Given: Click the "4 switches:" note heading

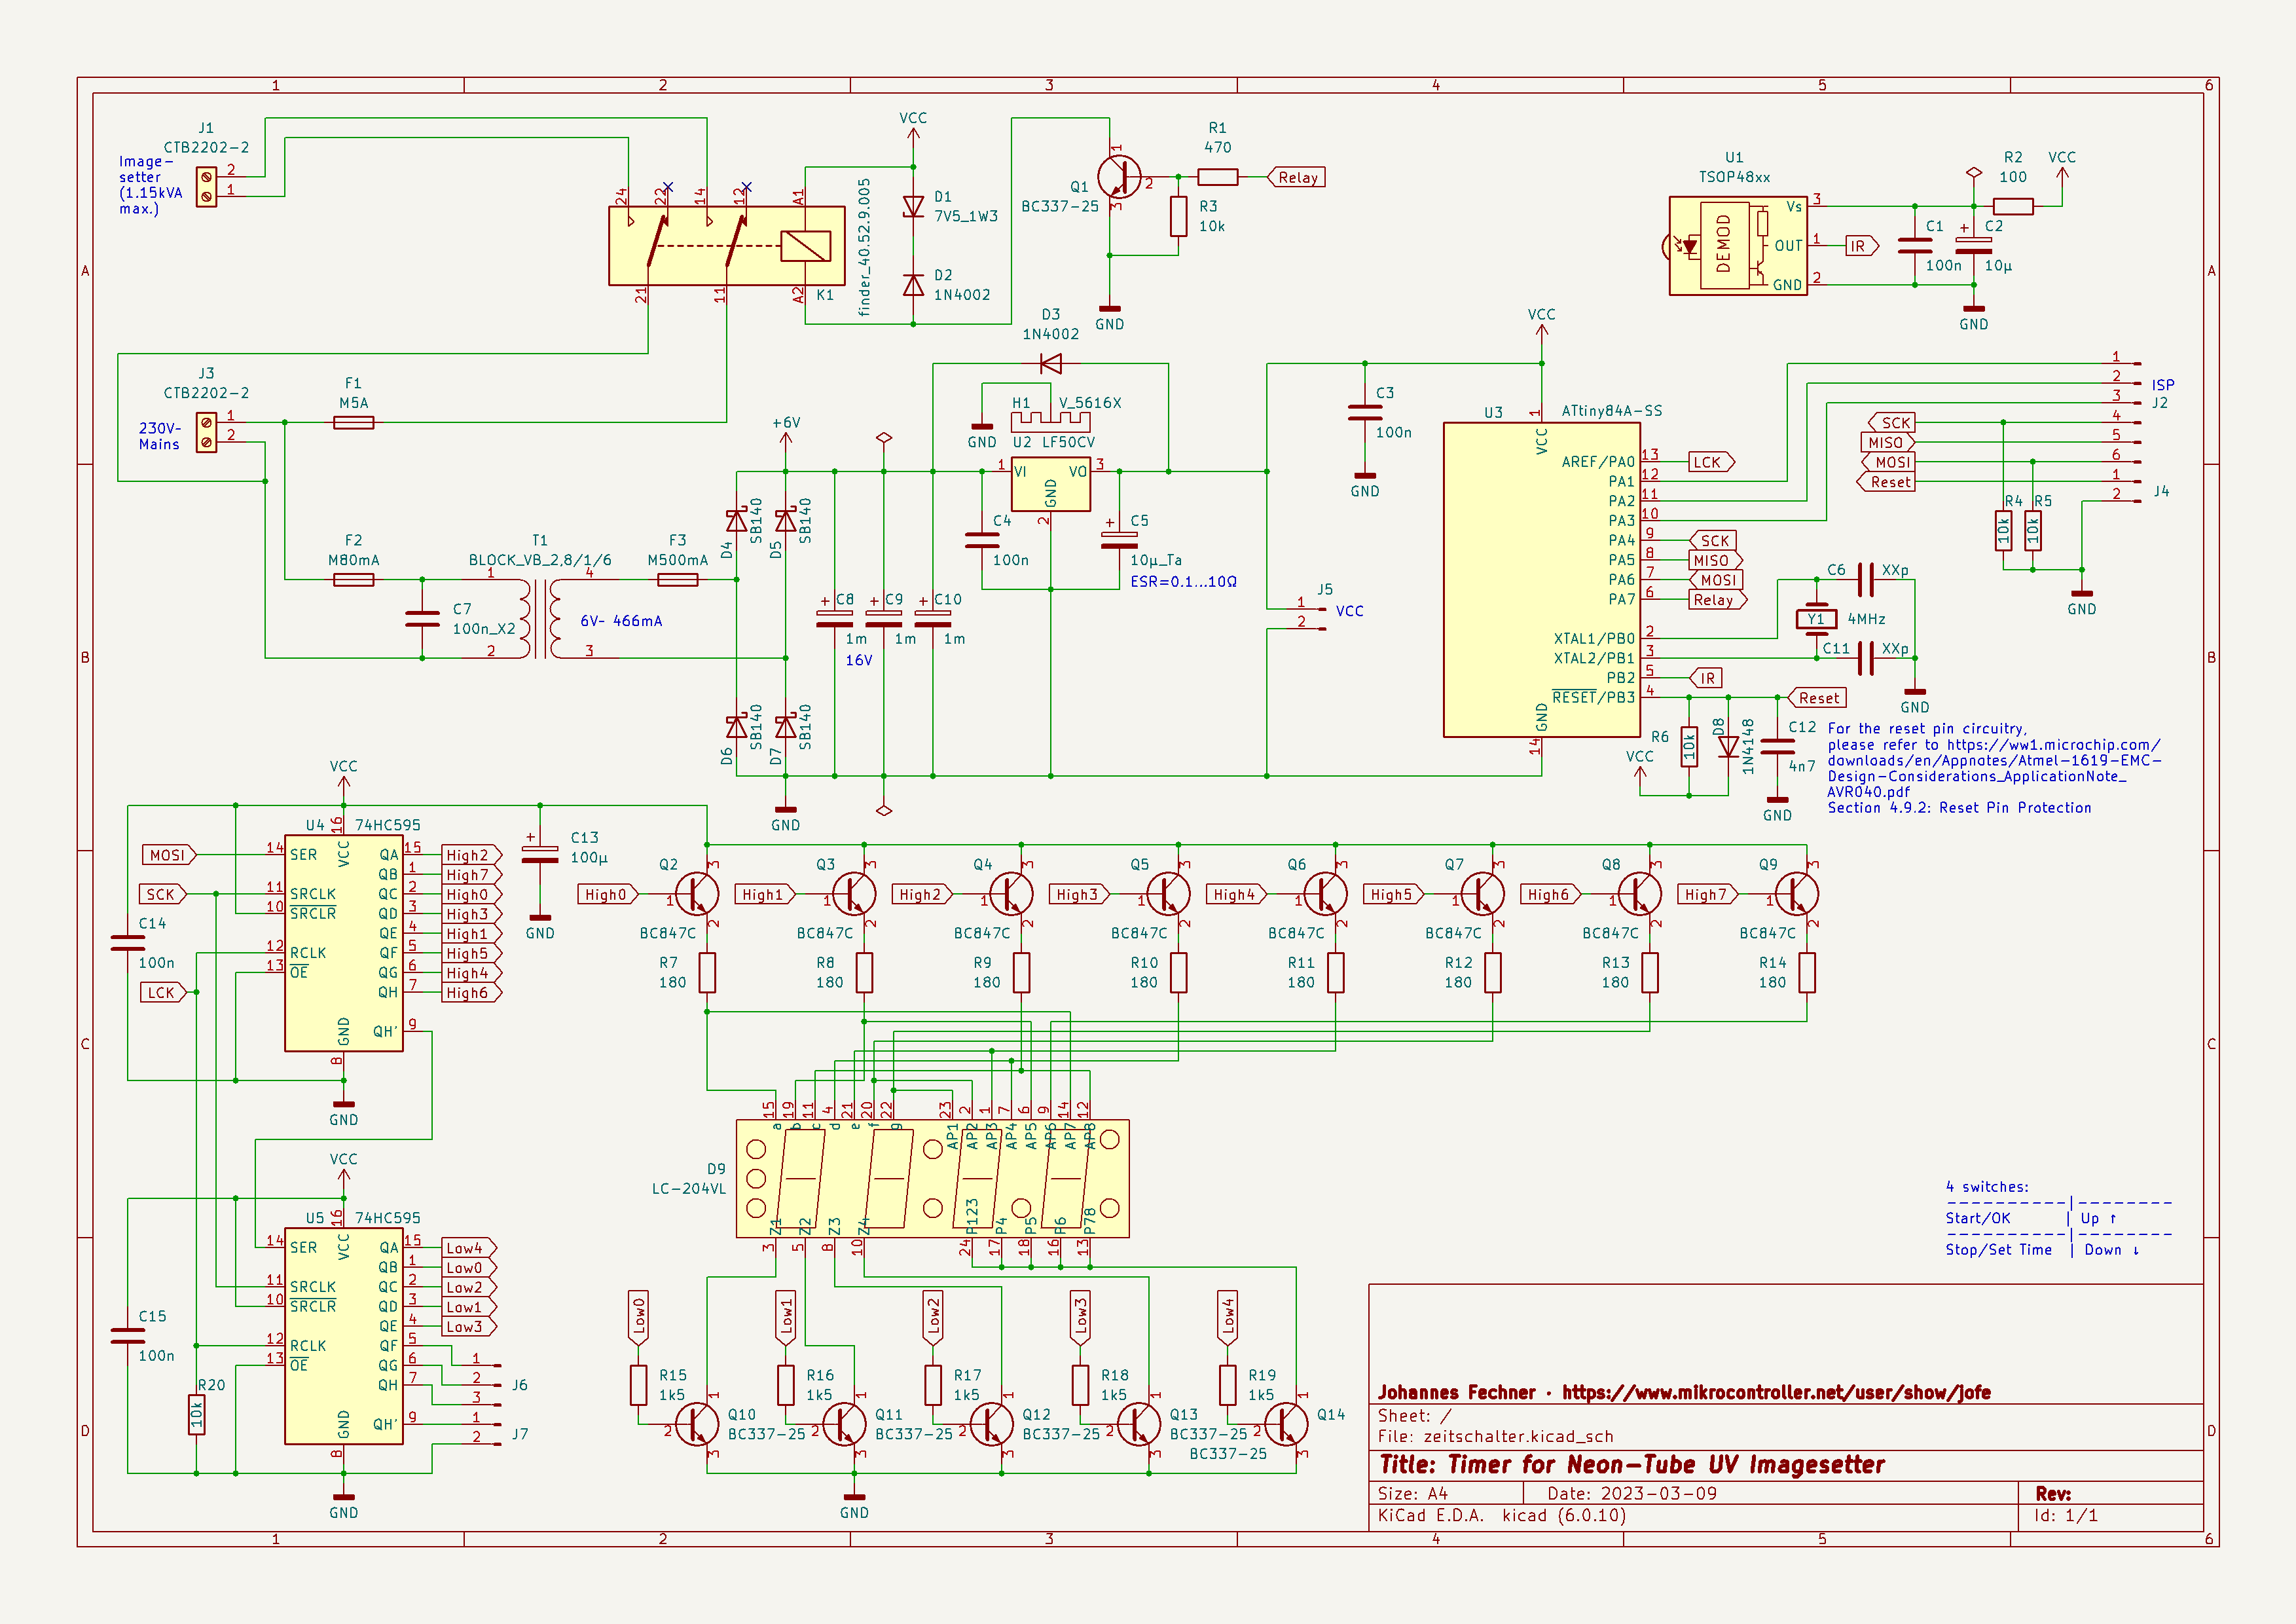Looking at the screenshot, I should (1987, 1187).
